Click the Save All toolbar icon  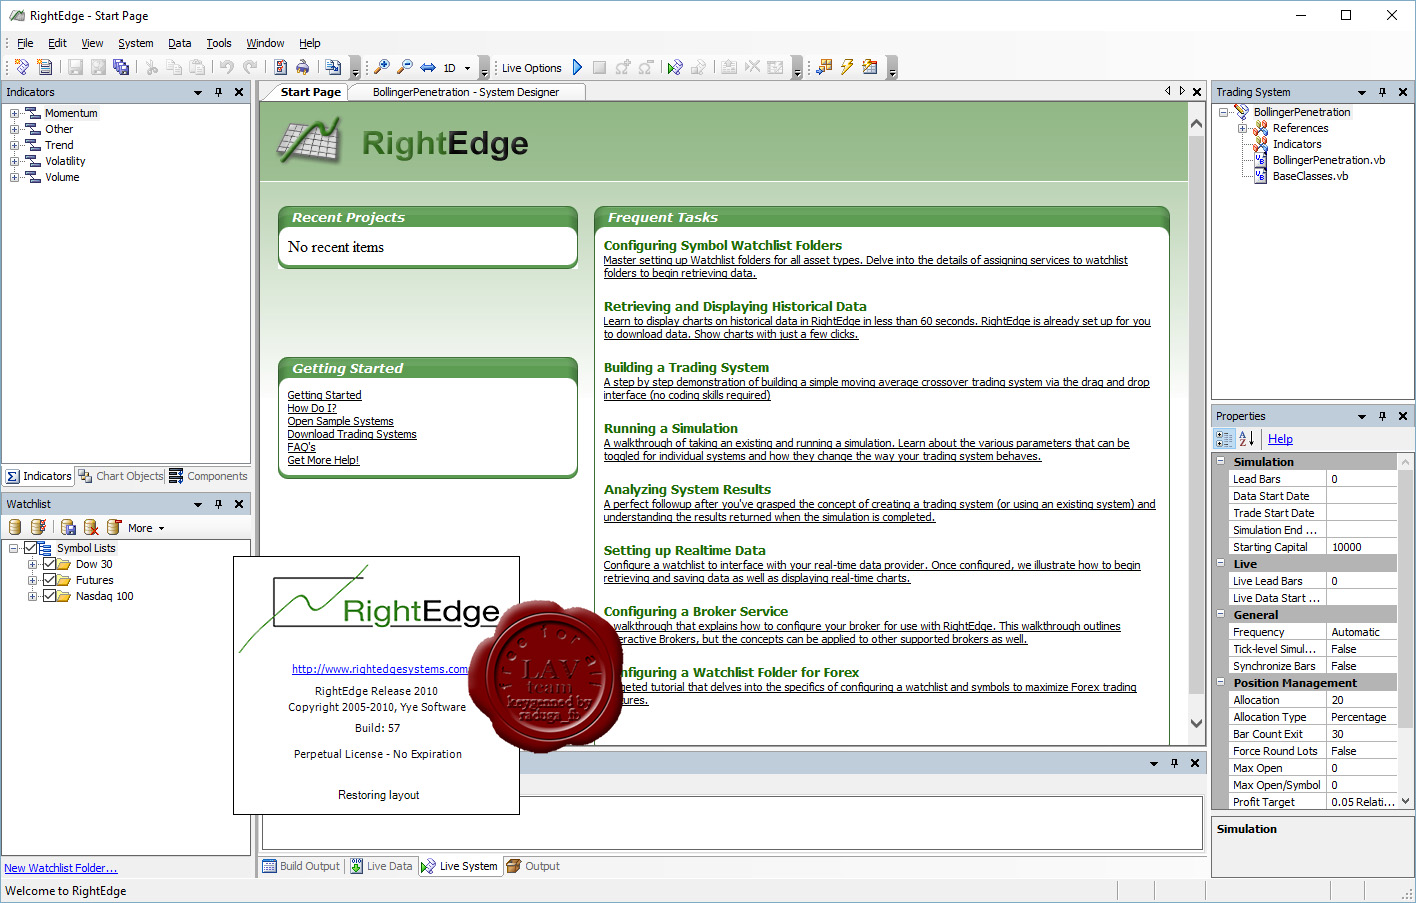pos(121,67)
